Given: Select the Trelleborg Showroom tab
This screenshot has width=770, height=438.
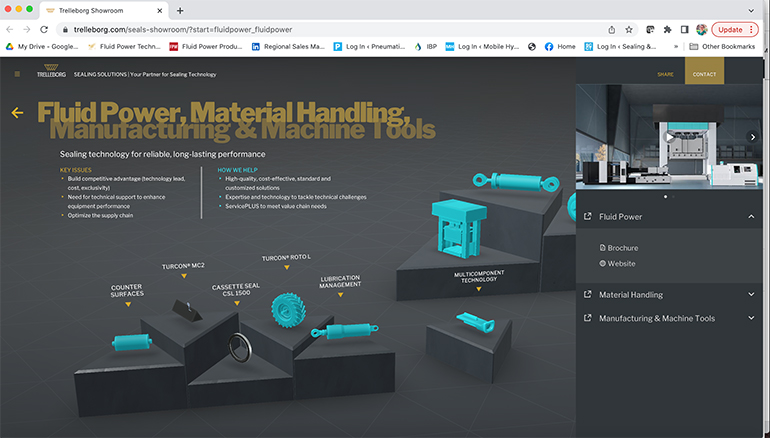Looking at the screenshot, I should click(105, 10).
